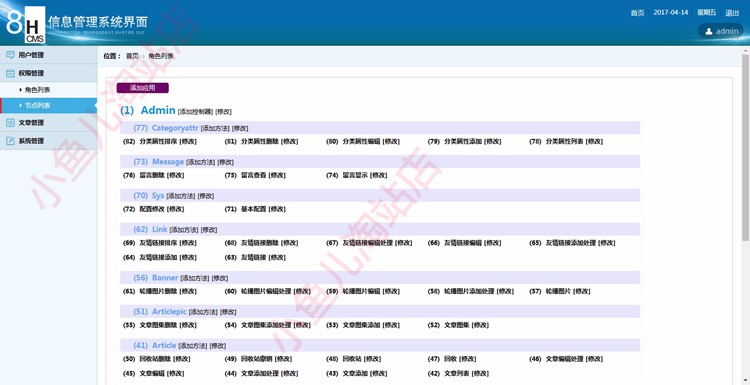Edit node 分类属性列表 (78)
Image resolution: width=750 pixels, height=385 pixels.
click(x=595, y=142)
